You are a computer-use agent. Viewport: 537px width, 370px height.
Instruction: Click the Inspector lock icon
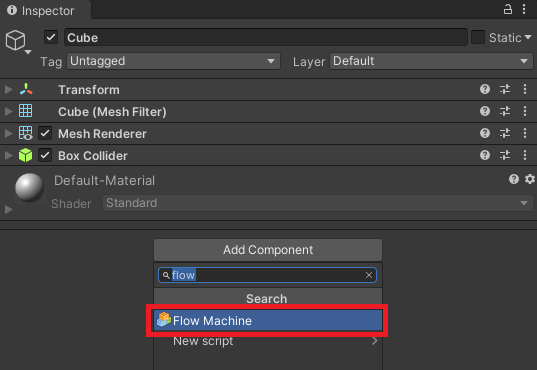coord(508,9)
